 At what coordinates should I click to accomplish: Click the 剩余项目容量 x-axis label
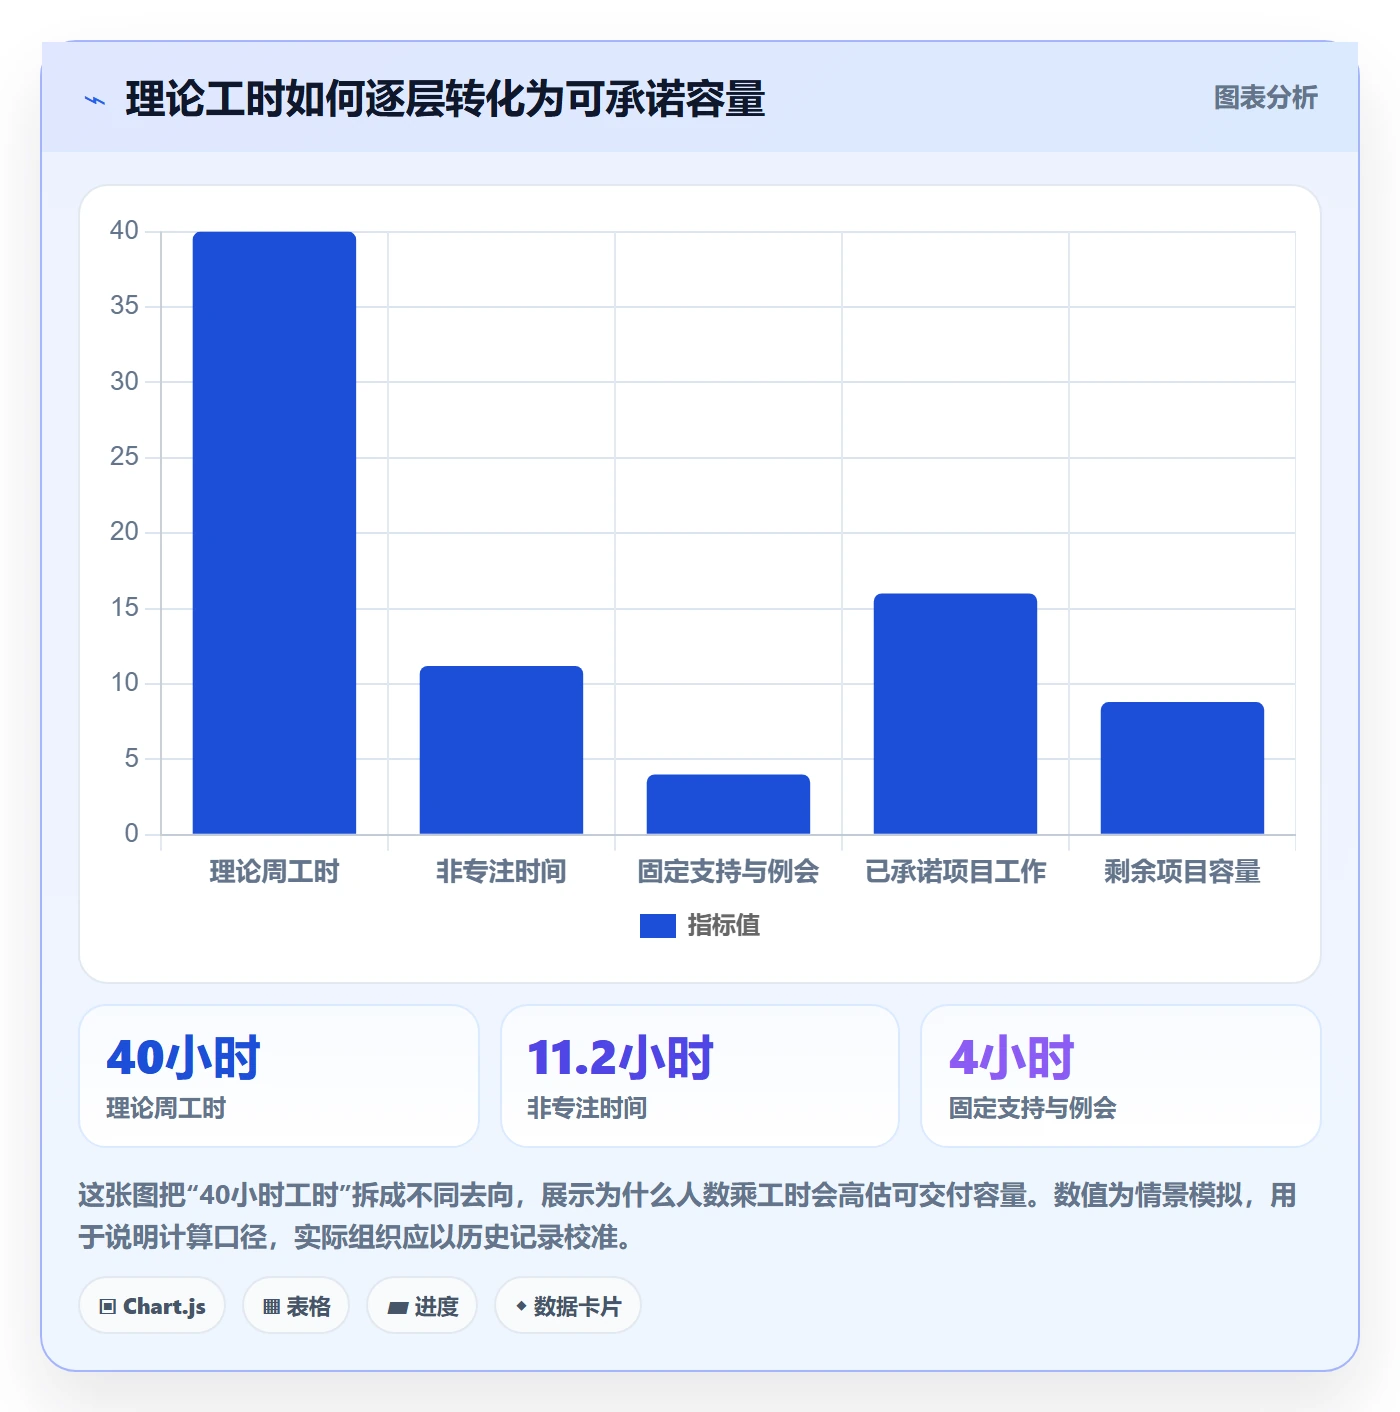click(1182, 872)
